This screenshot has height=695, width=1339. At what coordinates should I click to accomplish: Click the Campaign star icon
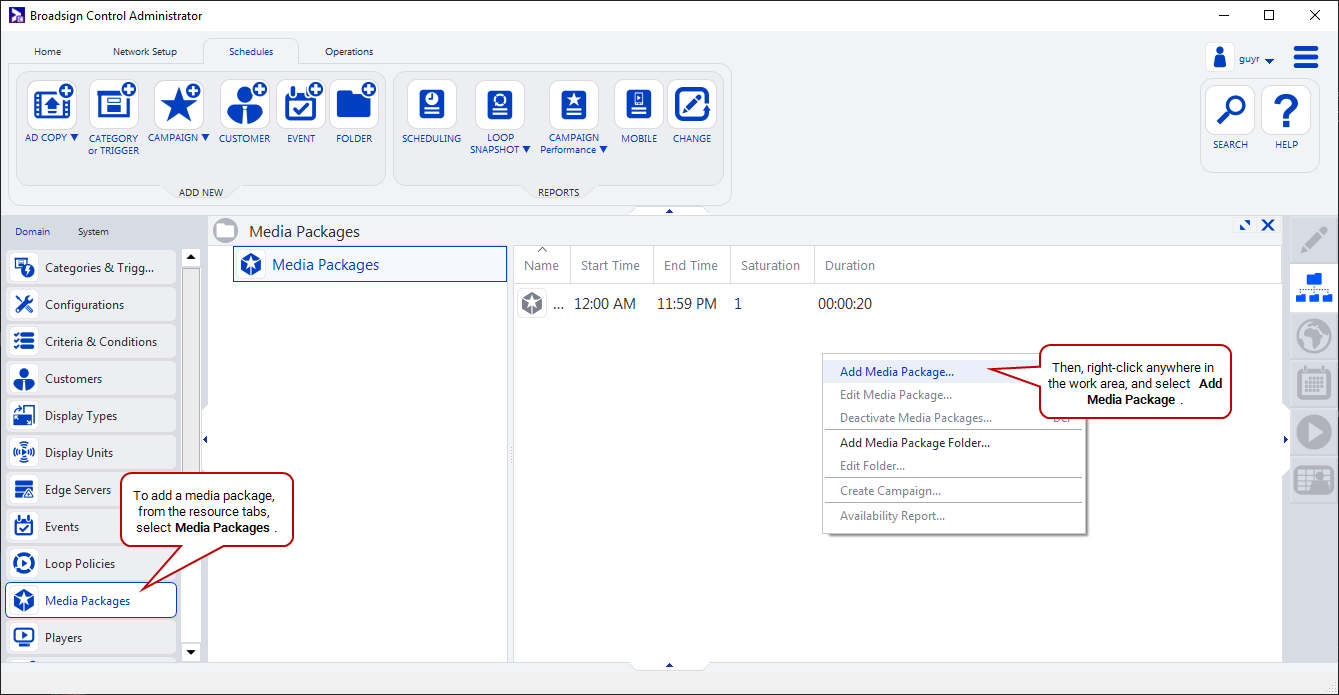coord(178,105)
